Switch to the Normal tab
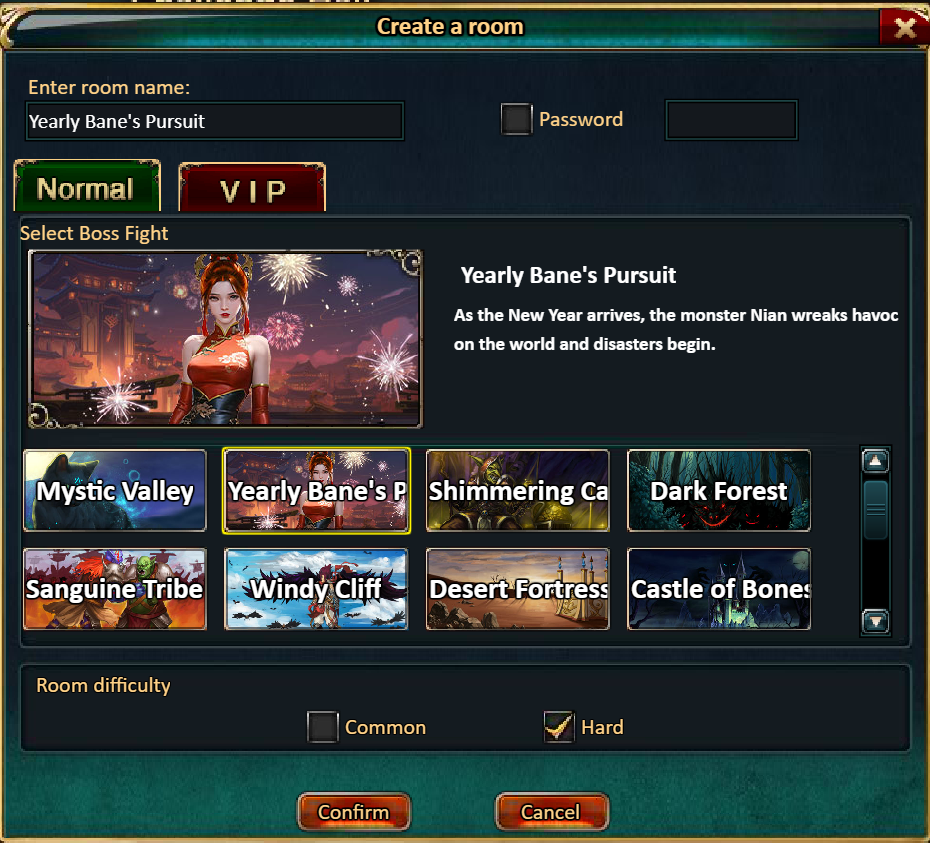This screenshot has height=843, width=930. point(87,186)
